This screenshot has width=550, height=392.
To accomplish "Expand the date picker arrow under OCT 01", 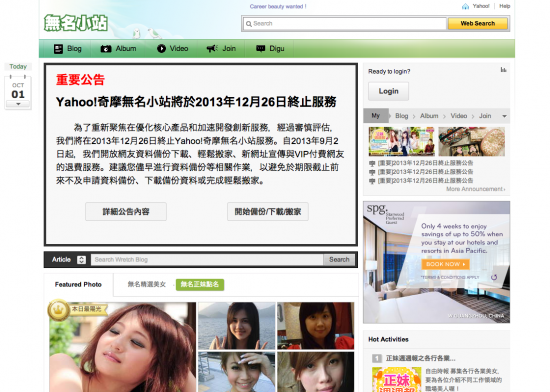I will [18, 104].
